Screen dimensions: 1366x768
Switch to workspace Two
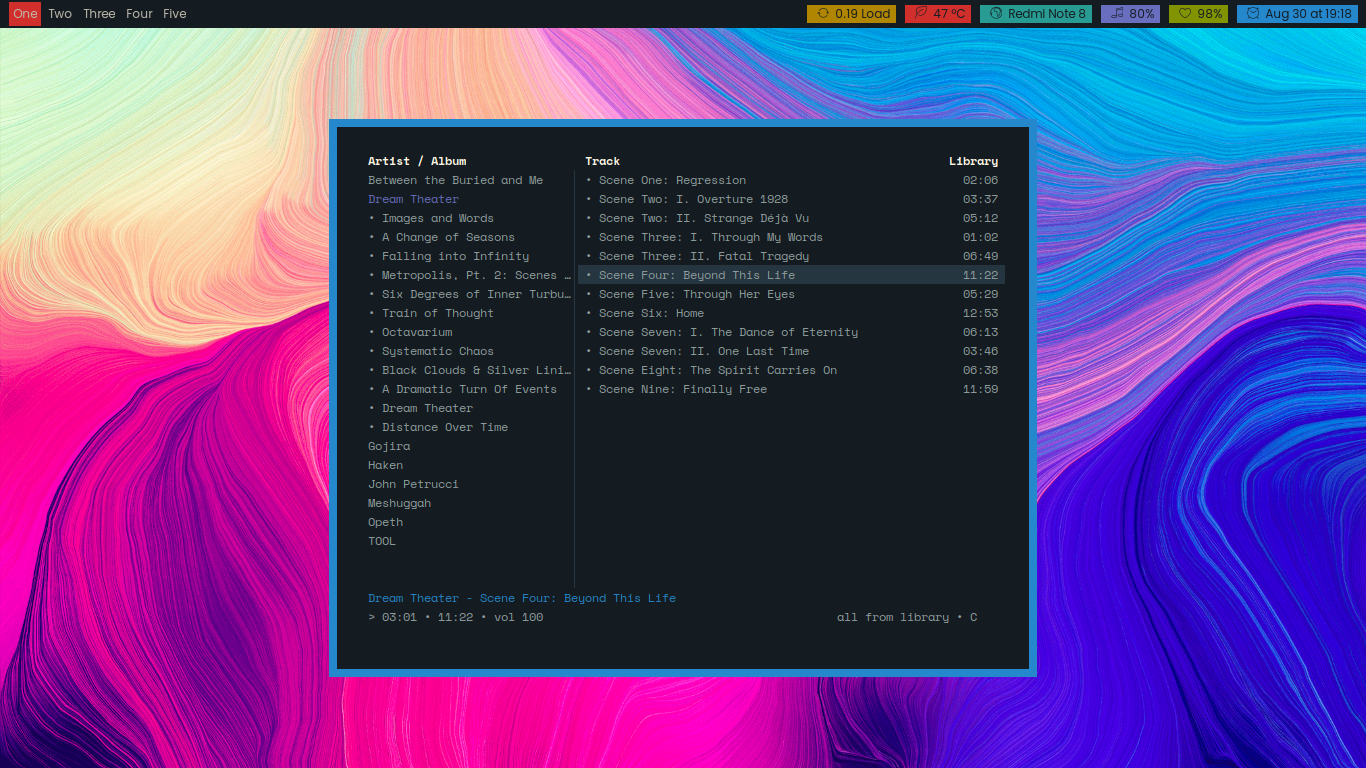click(x=60, y=14)
